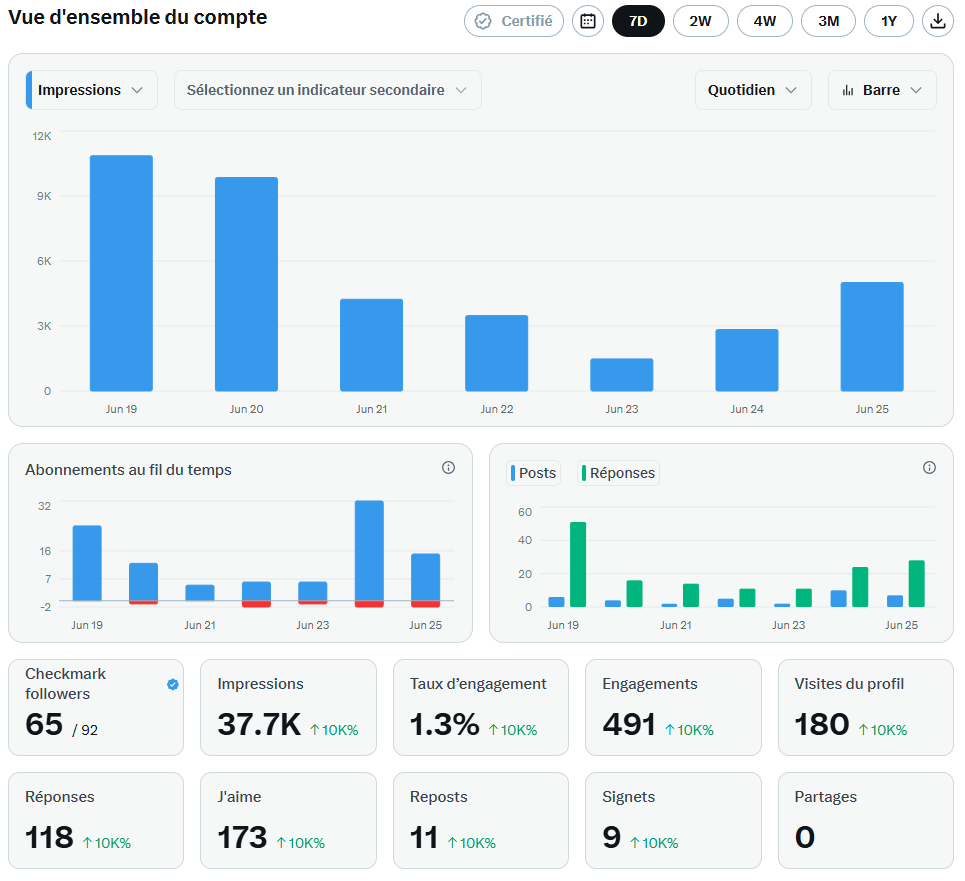The height and width of the screenshot is (881, 965).
Task: Click the Jun 19 green Réponses bar
Action: pos(578,565)
